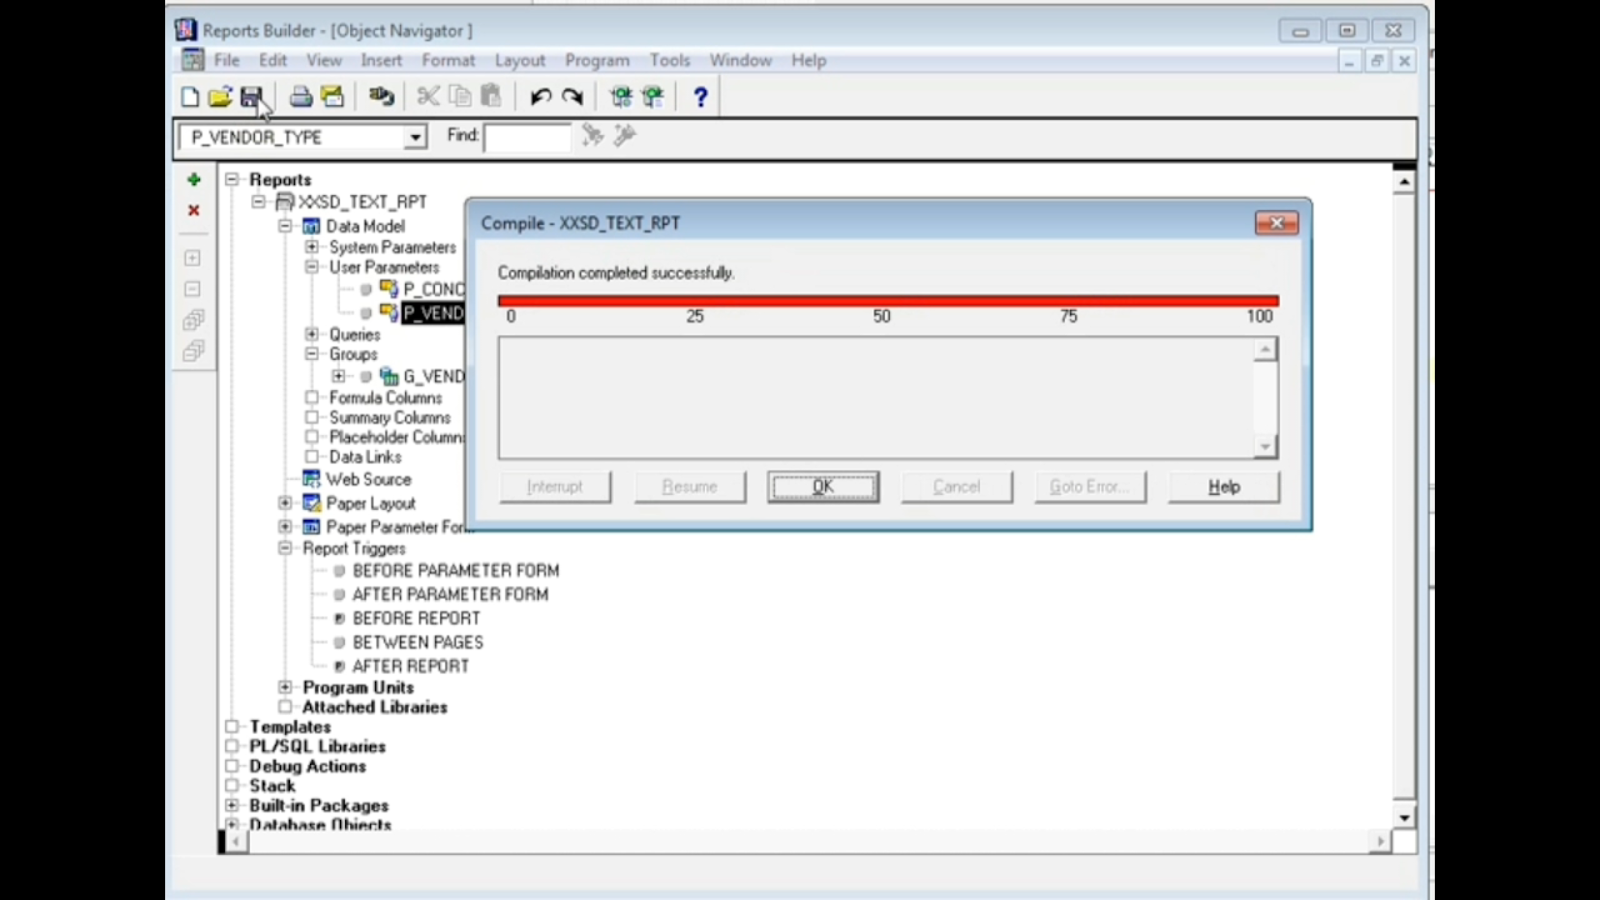Open the Program menu

tap(597, 60)
